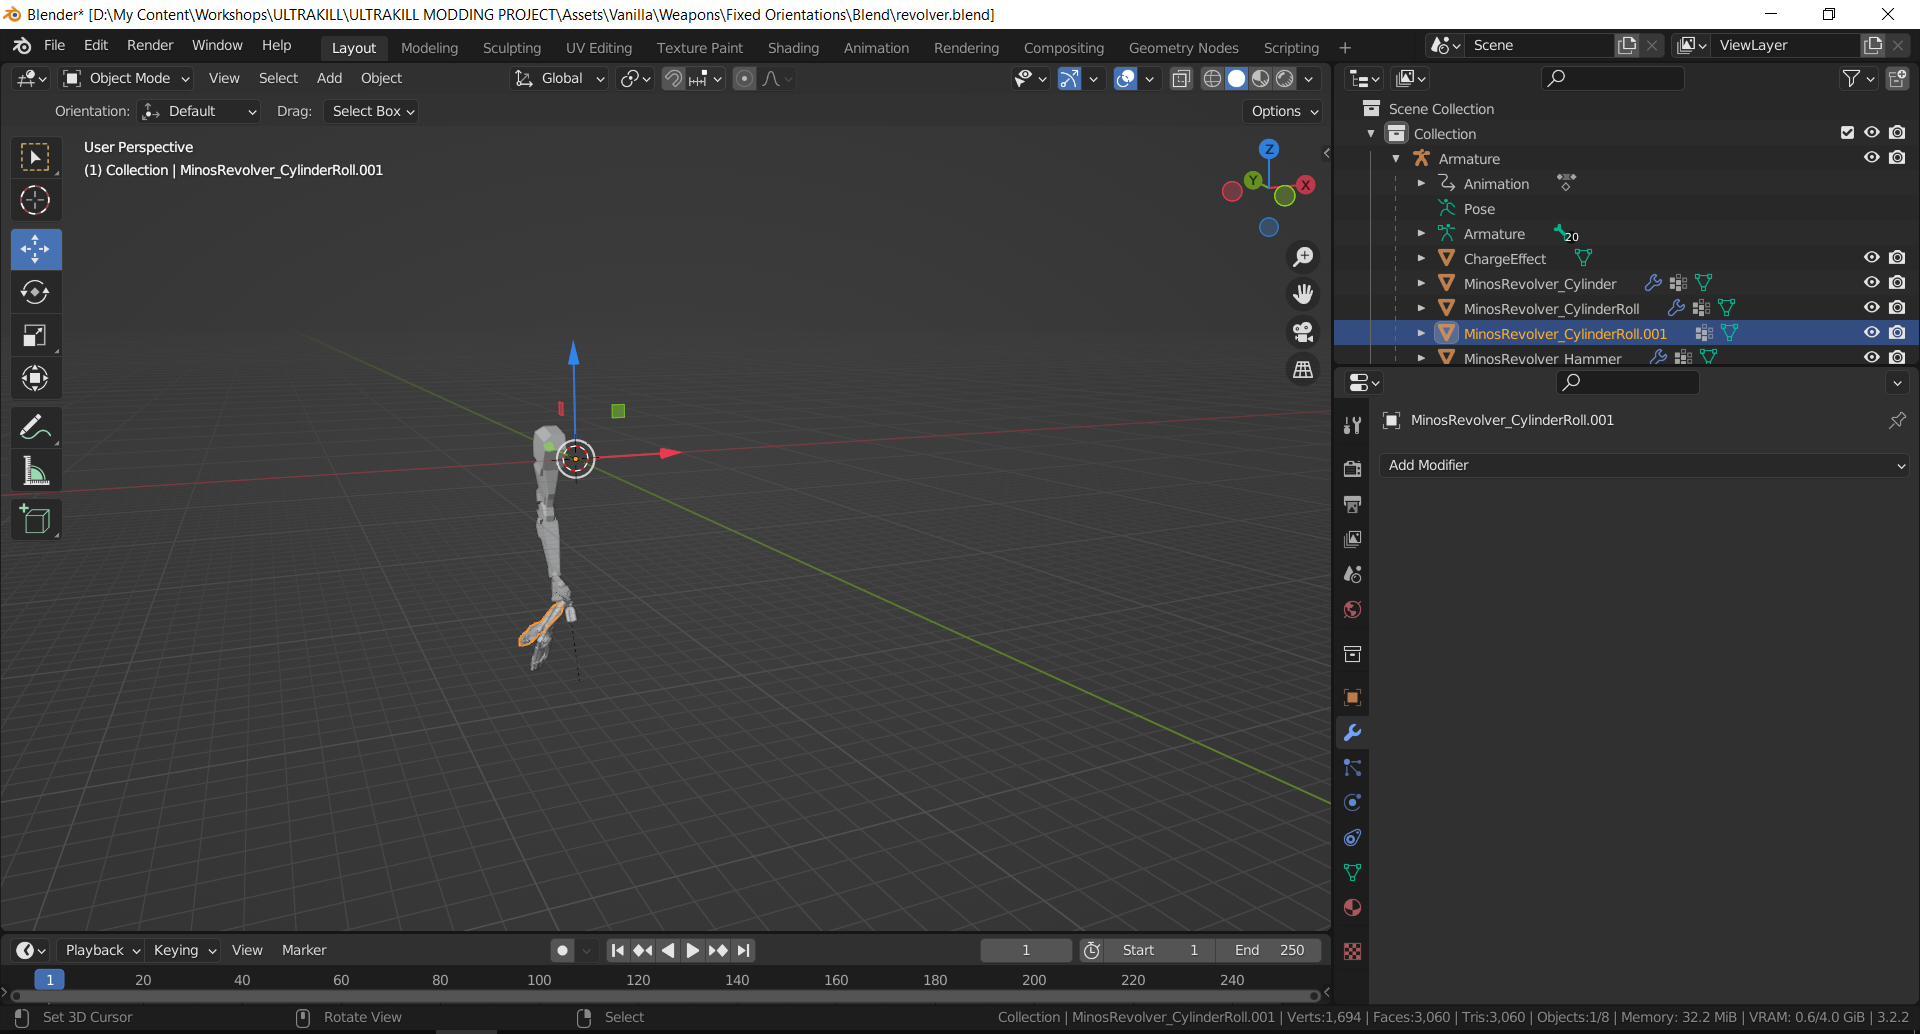Open Object Mode dropdown

point(126,79)
